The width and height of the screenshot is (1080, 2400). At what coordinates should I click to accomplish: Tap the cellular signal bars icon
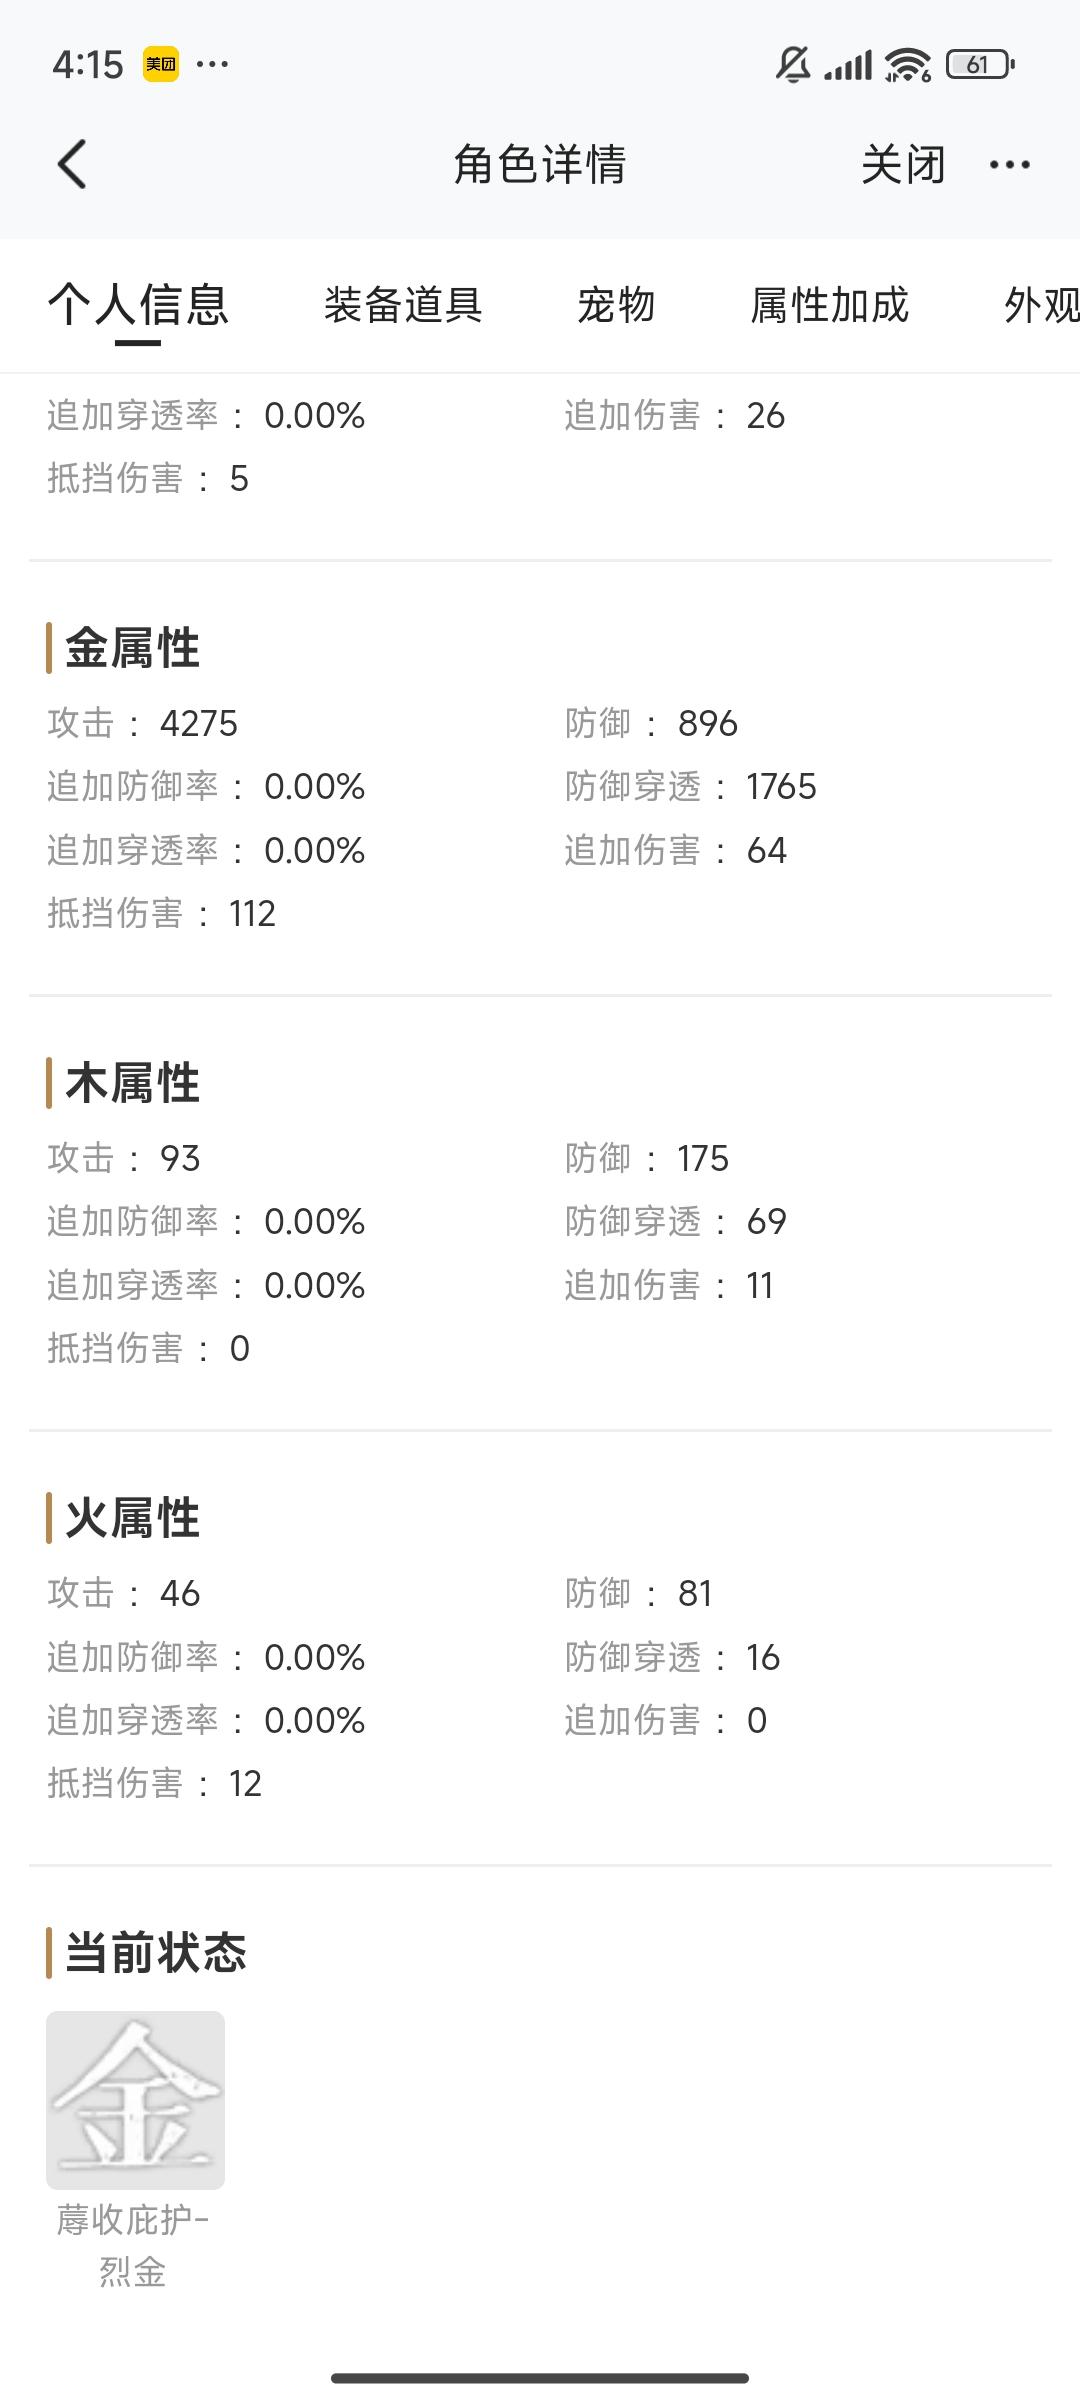tap(848, 66)
